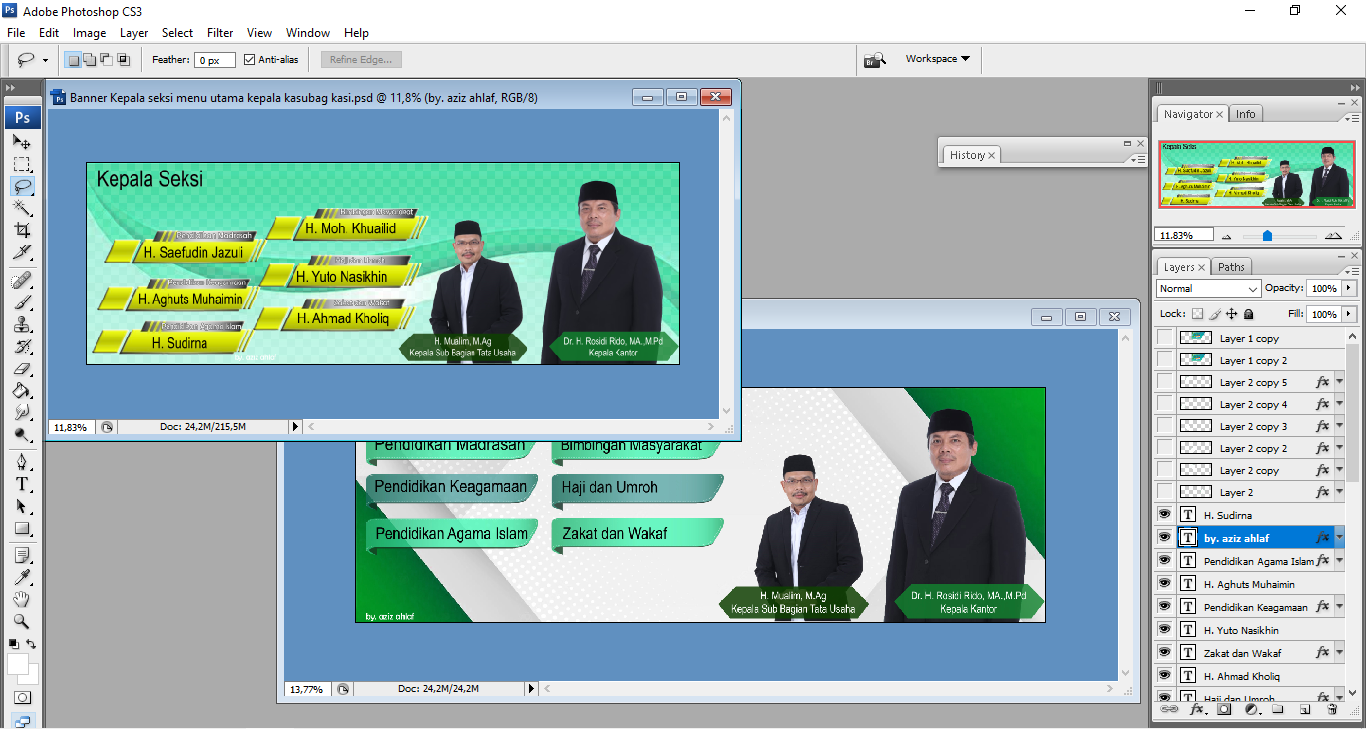Select the Magic Wand tool
Viewport: 1366px width, 729px height.
pyautogui.click(x=22, y=209)
